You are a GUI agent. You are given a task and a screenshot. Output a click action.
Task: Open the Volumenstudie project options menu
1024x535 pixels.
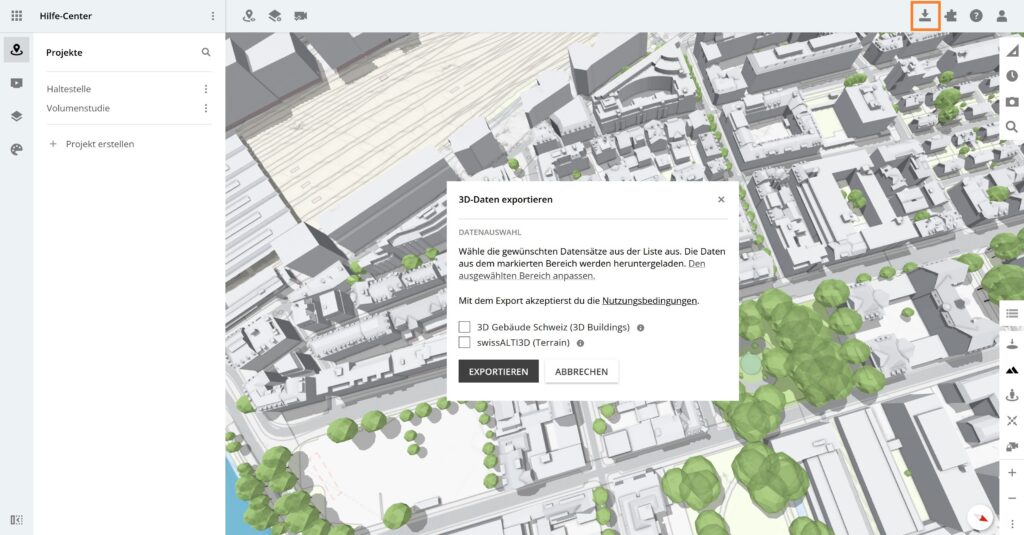(206, 108)
